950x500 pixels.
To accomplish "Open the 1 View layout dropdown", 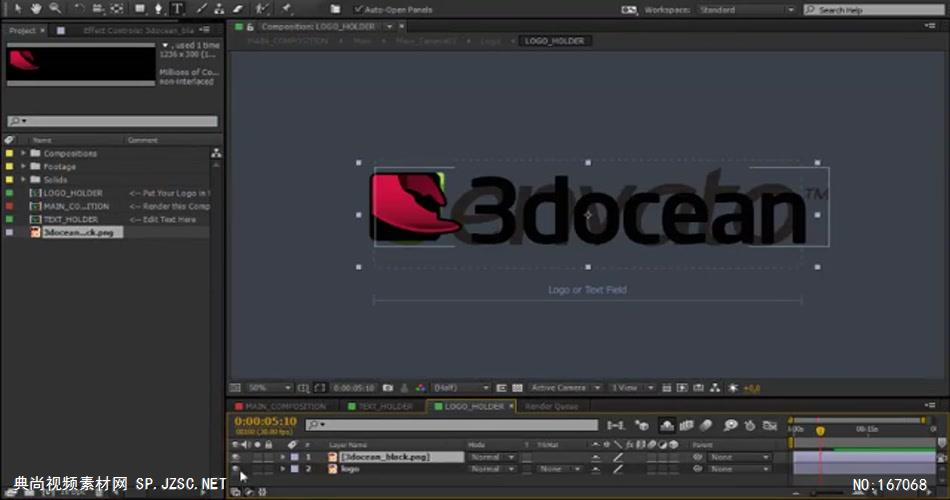I will point(632,388).
